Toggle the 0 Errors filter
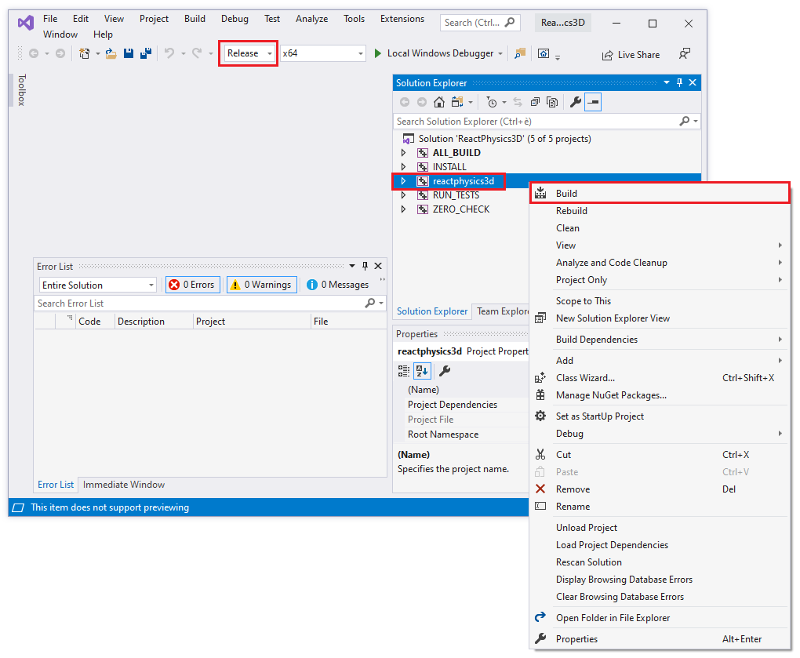This screenshot has width=800, height=658. [x=192, y=285]
